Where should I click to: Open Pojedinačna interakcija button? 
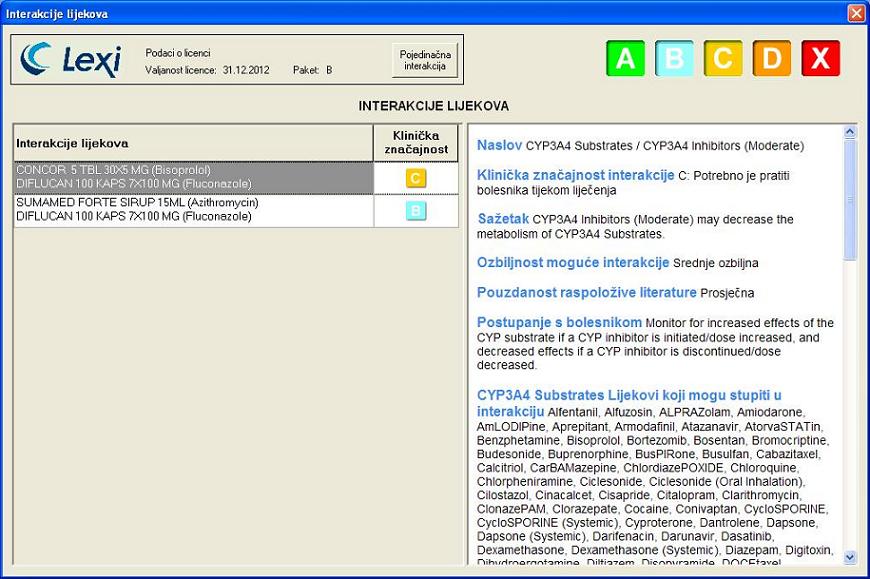click(x=425, y=60)
